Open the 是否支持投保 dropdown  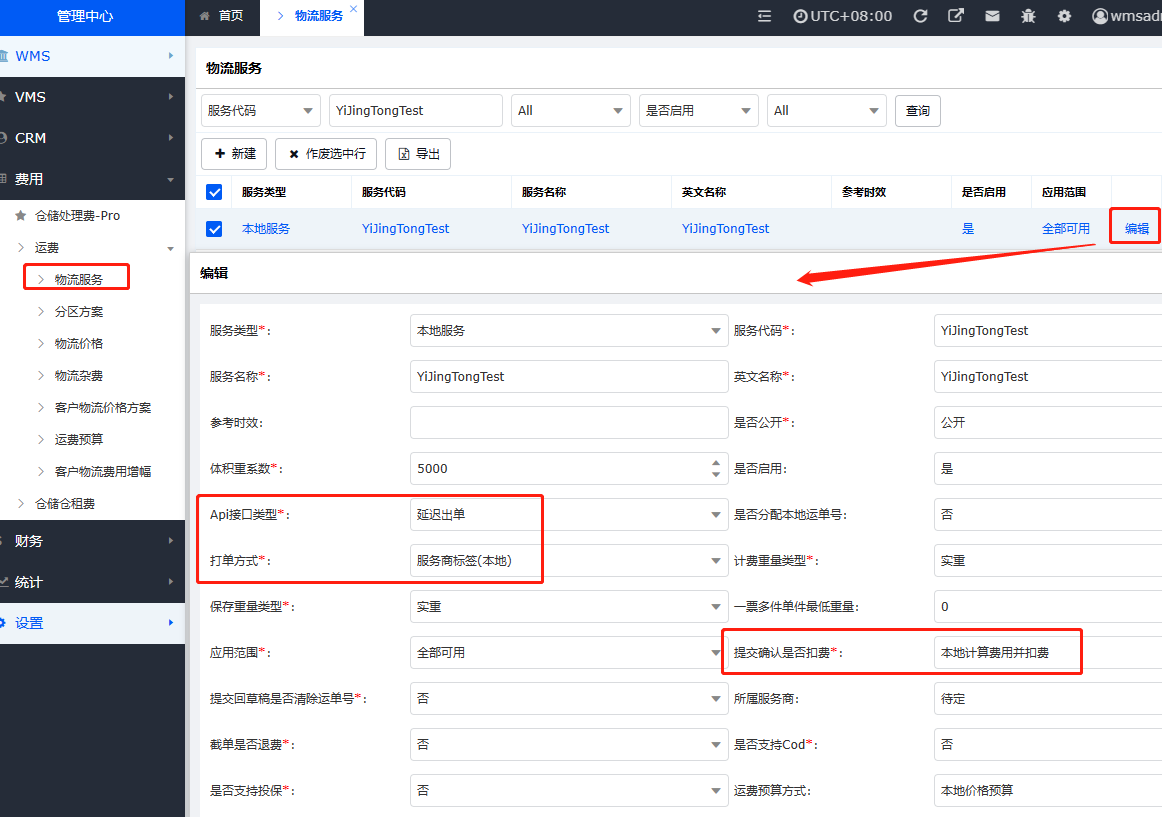[x=569, y=790]
